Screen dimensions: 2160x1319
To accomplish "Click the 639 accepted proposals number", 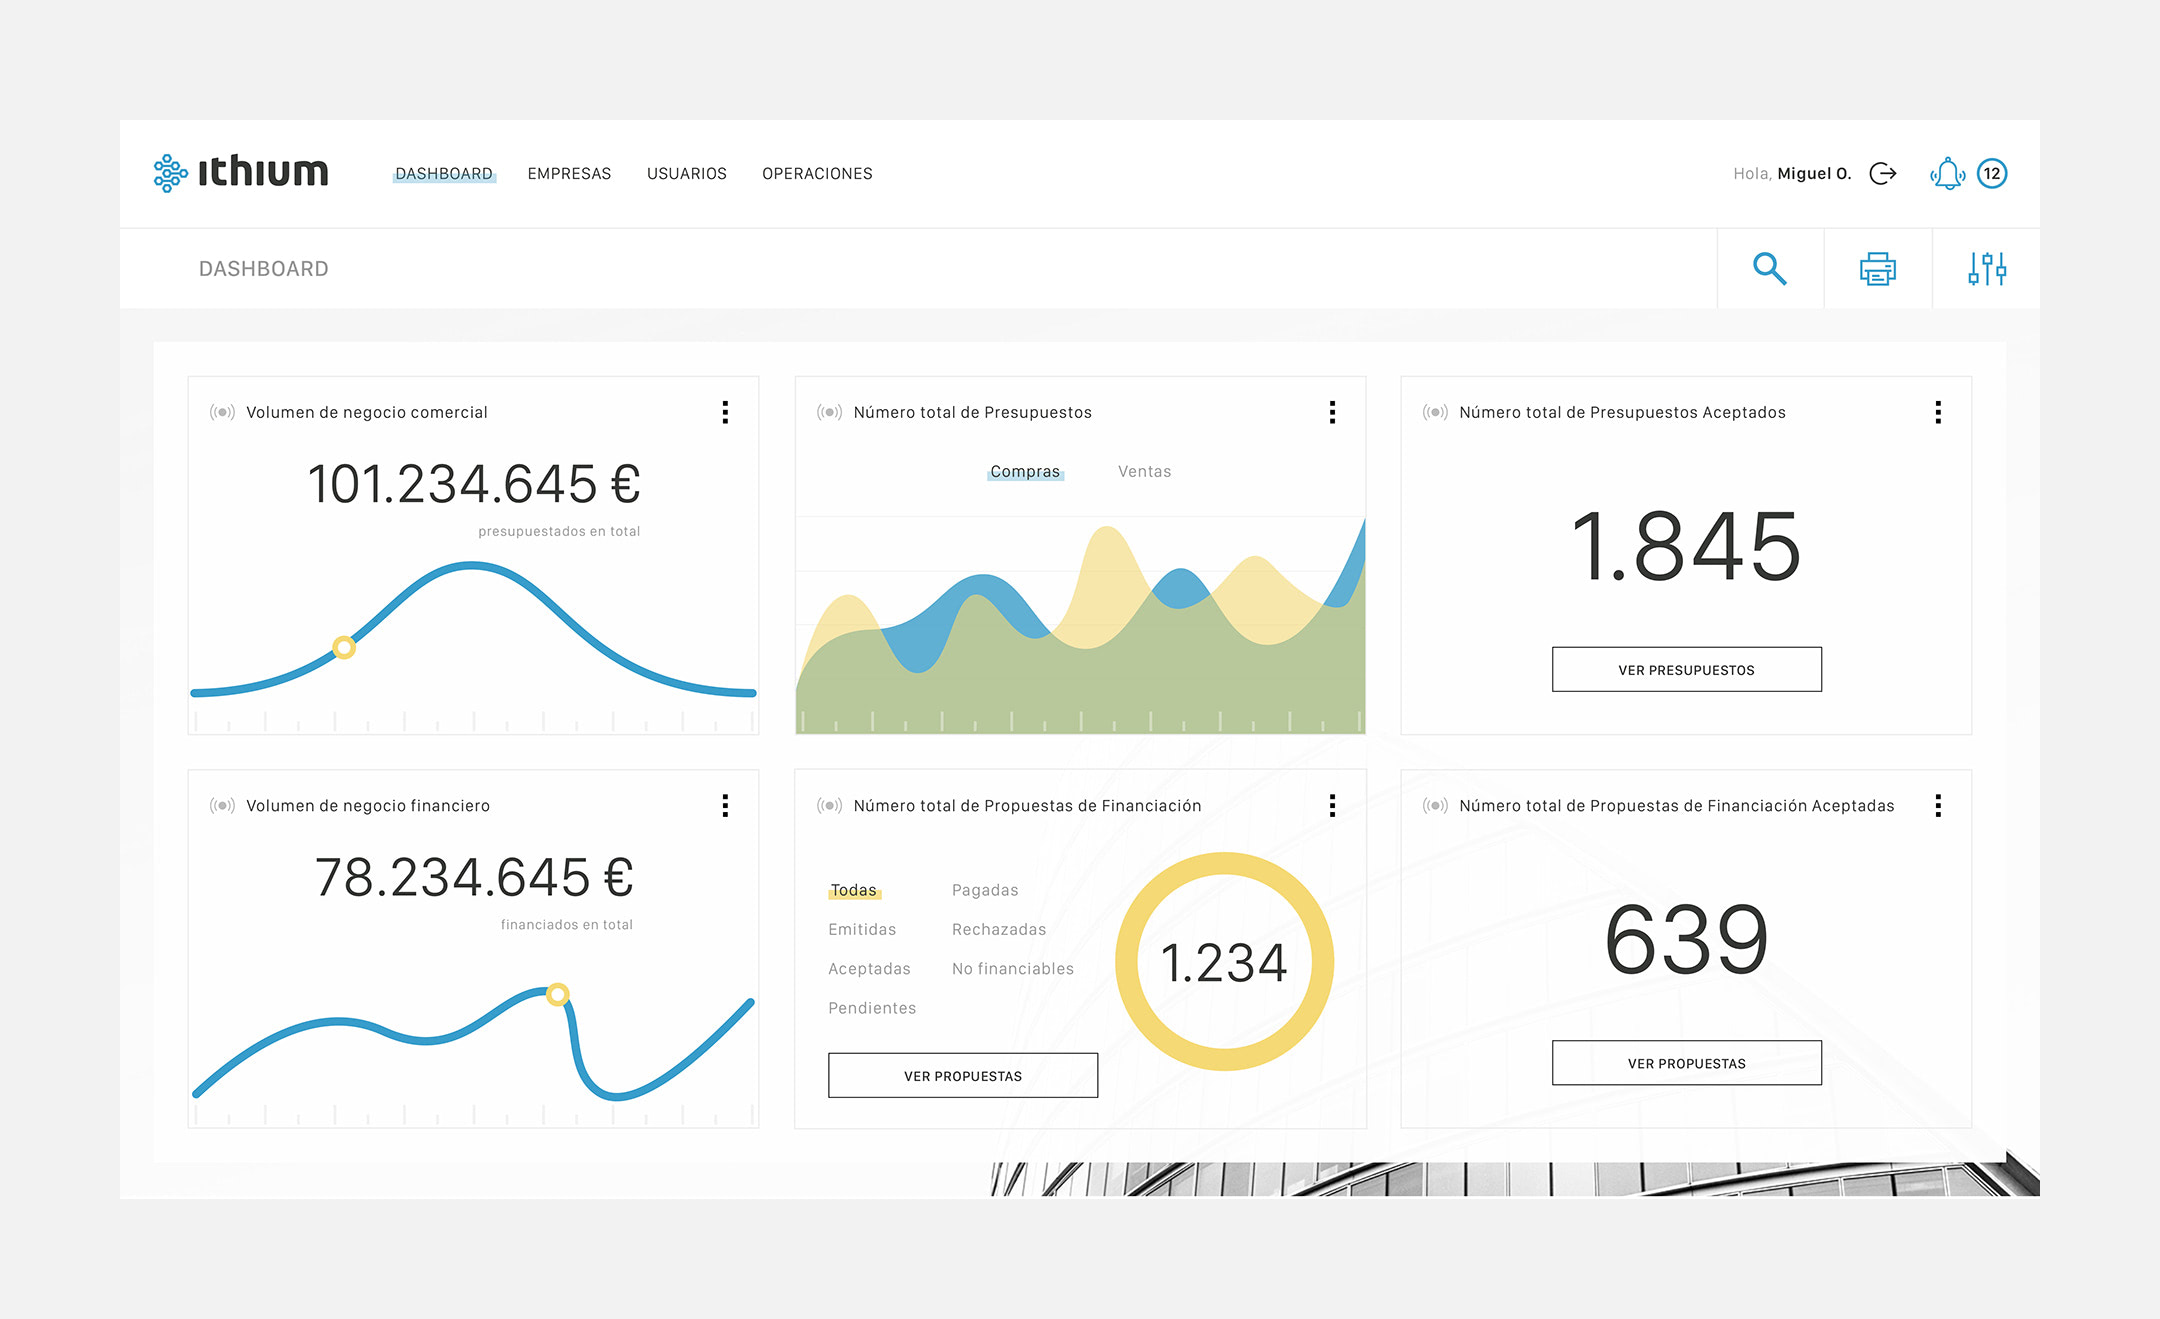I will pos(1686,940).
